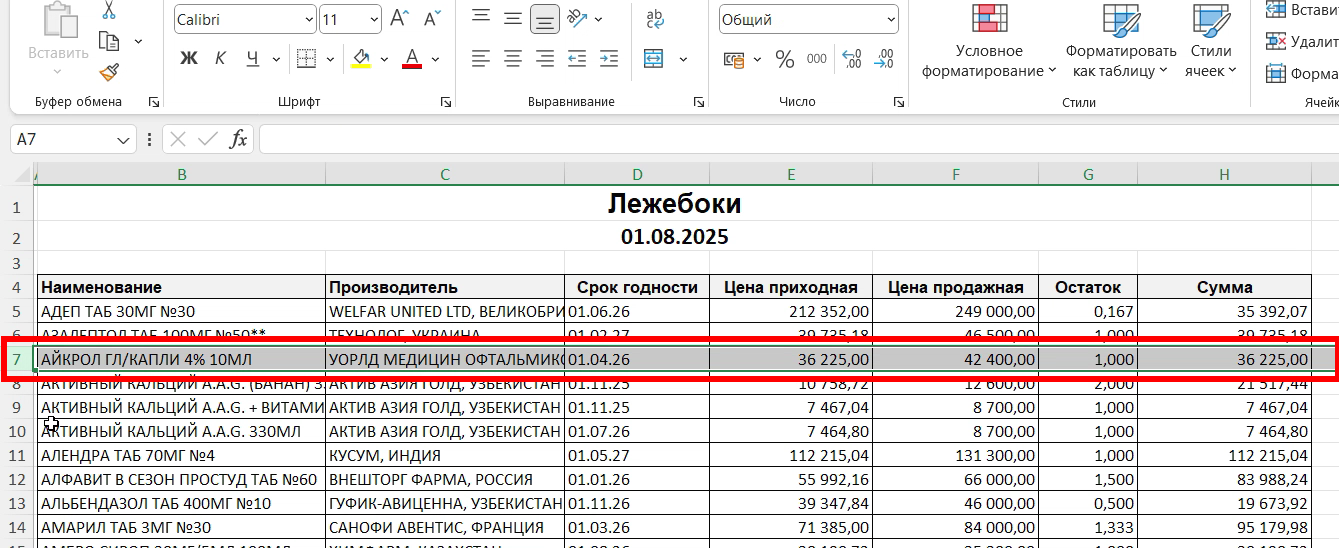Click the Merge and Center icon
Viewport: 1339px width, 548px height.
pos(653,59)
